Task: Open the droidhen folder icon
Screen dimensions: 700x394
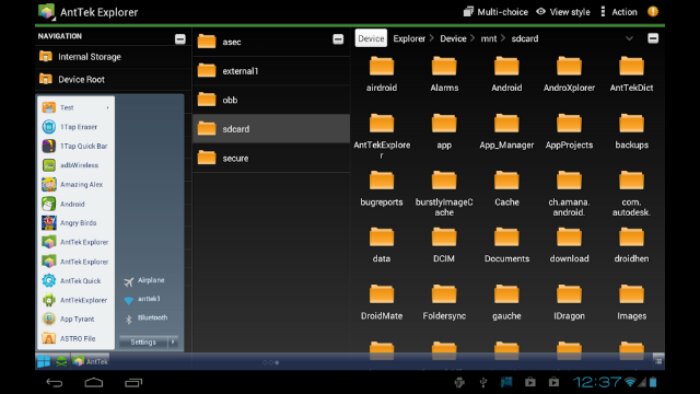Action: [x=632, y=237]
